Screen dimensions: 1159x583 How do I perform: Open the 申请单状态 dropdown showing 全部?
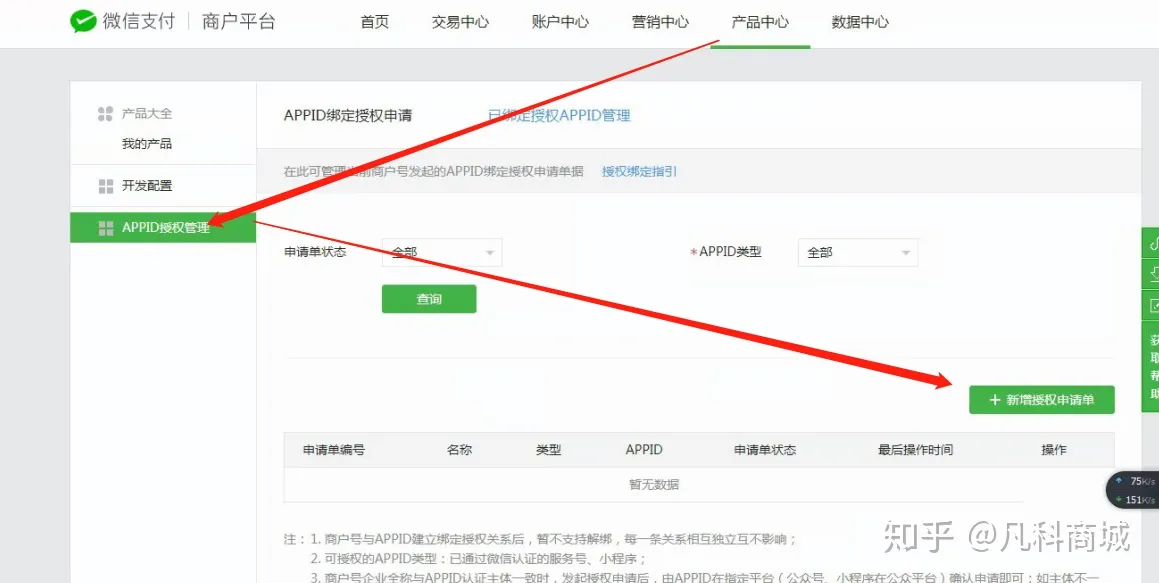point(440,252)
